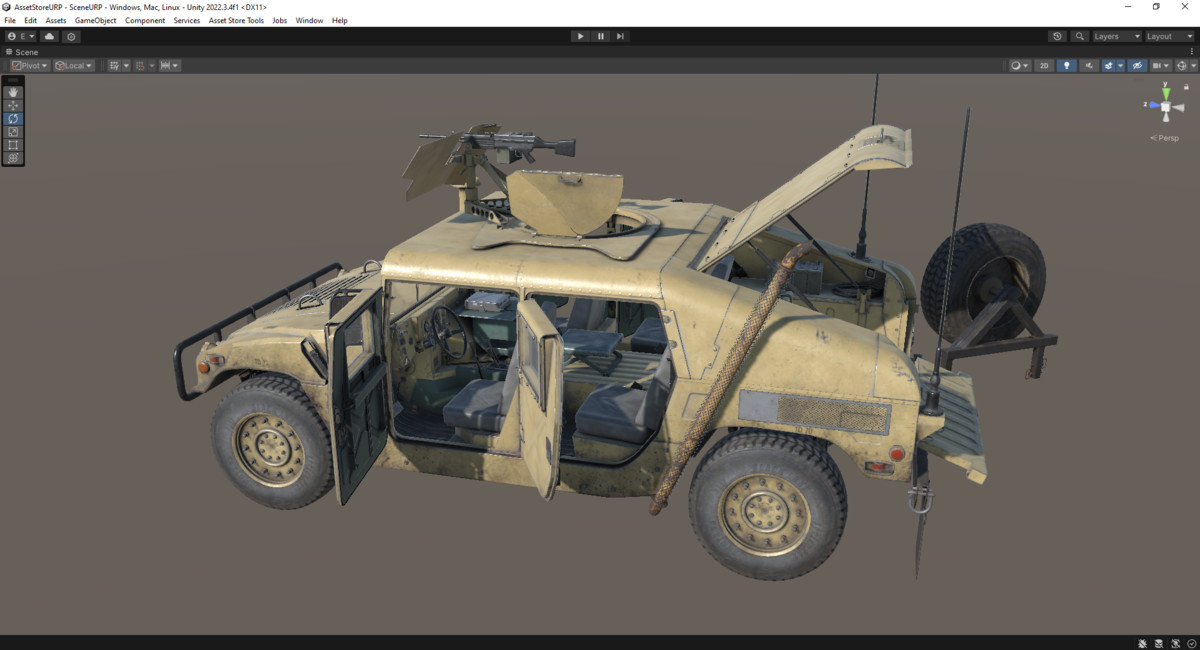Toggle scene effects (skybox, fog)
This screenshot has width=1200, height=650.
pyautogui.click(x=1108, y=65)
